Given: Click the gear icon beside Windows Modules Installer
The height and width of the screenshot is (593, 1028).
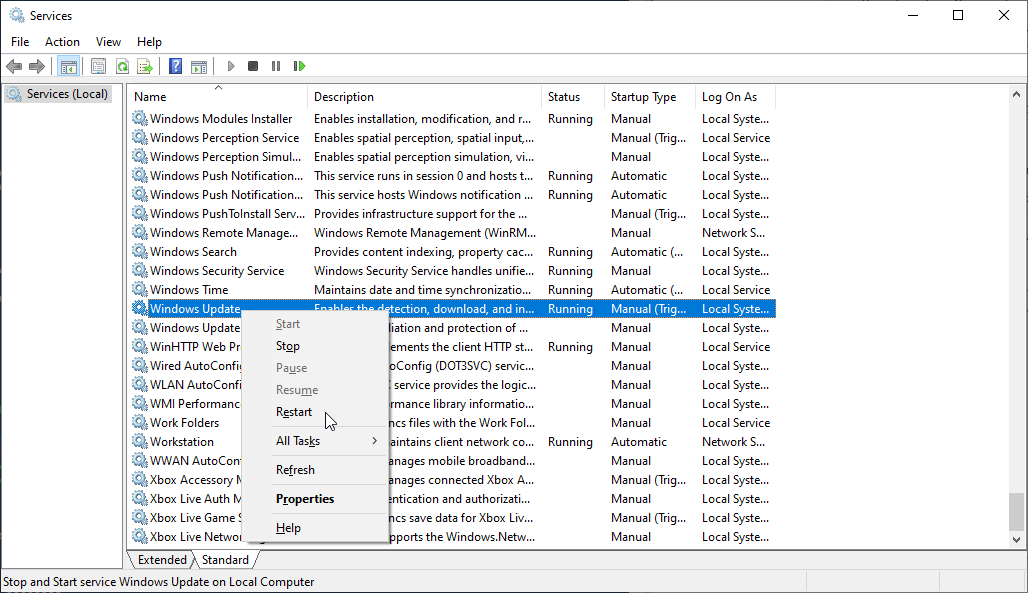Looking at the screenshot, I should (140, 118).
